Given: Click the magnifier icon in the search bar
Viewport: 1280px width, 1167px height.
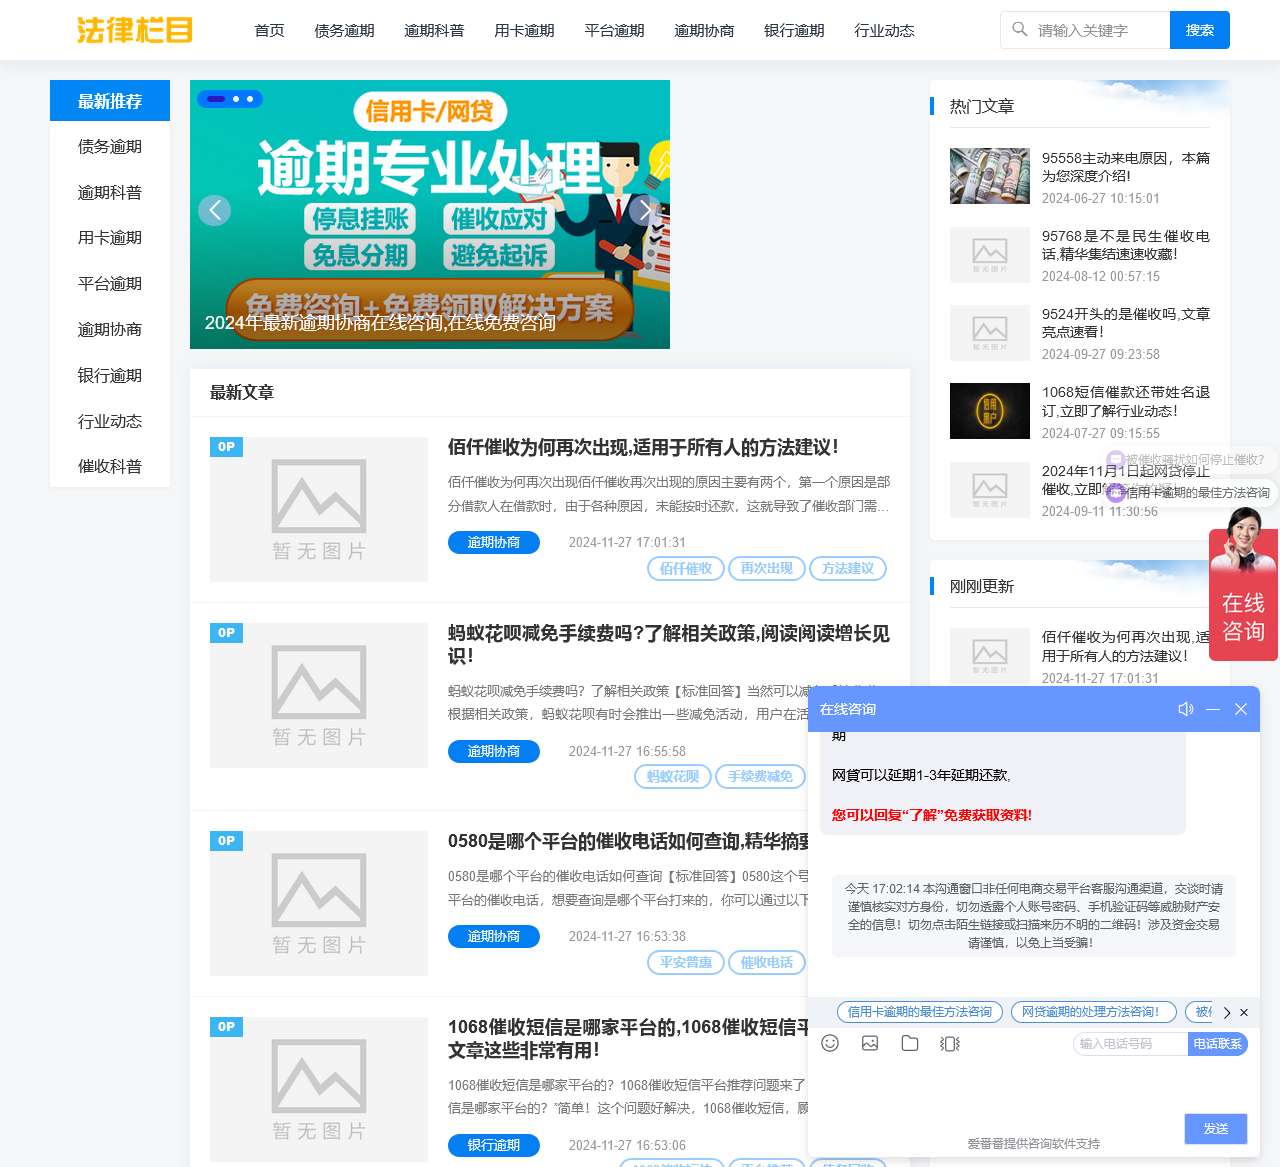Looking at the screenshot, I should pos(1018,30).
